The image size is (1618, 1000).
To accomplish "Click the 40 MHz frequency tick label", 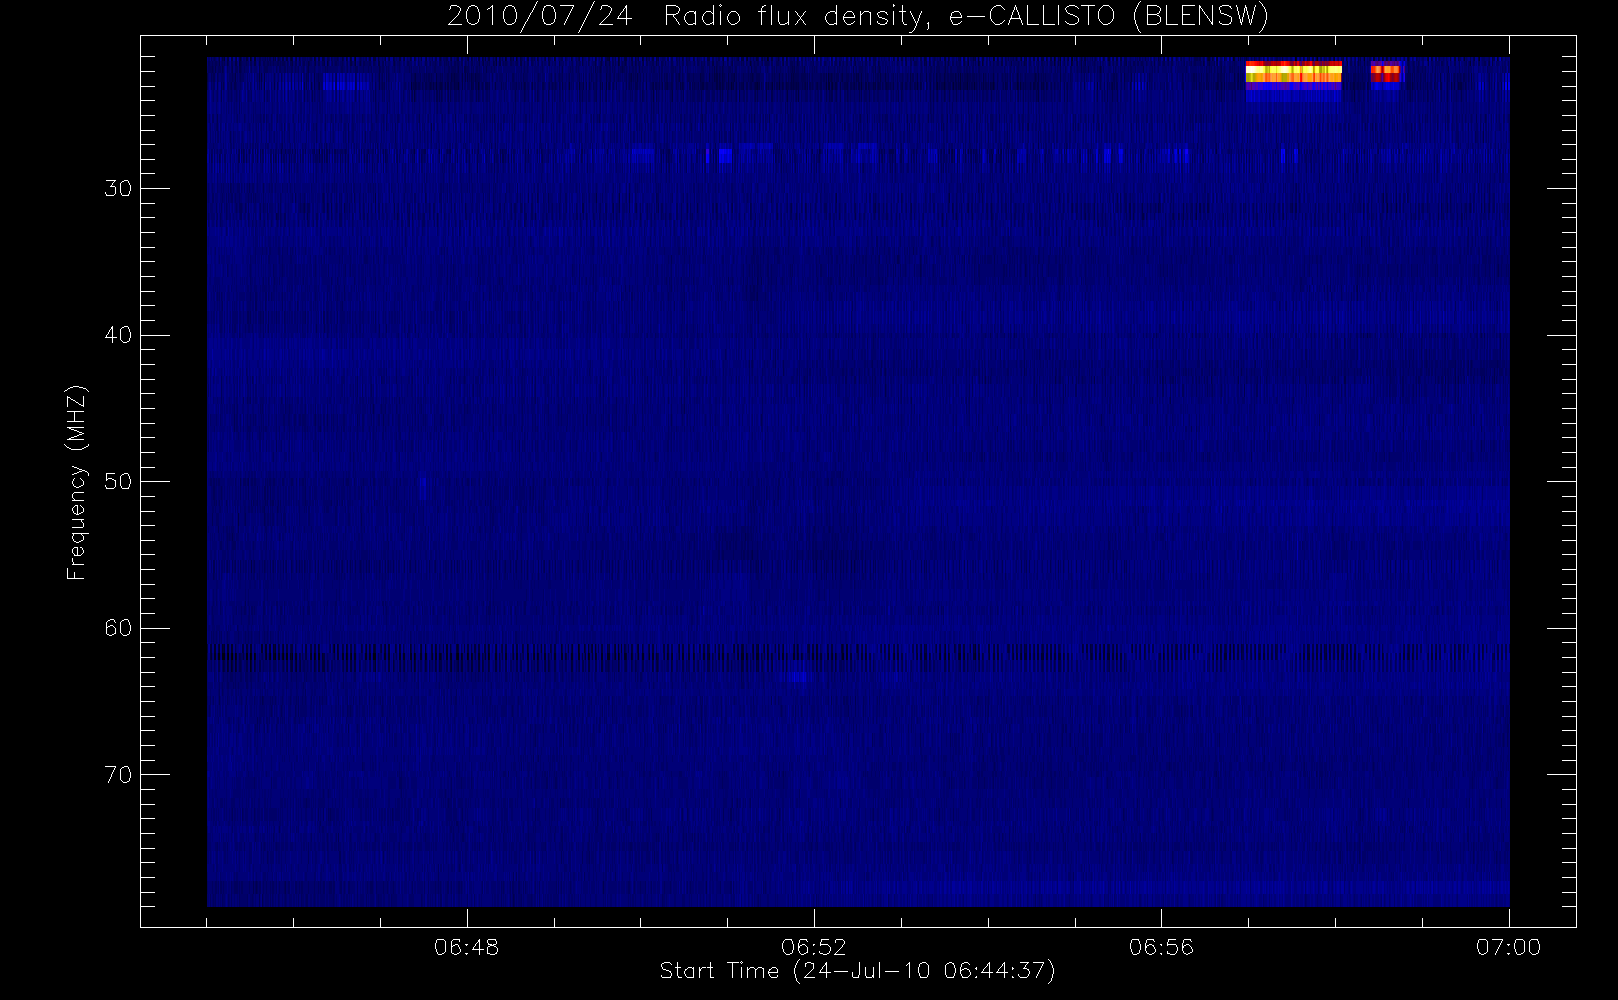I will tap(118, 335).
